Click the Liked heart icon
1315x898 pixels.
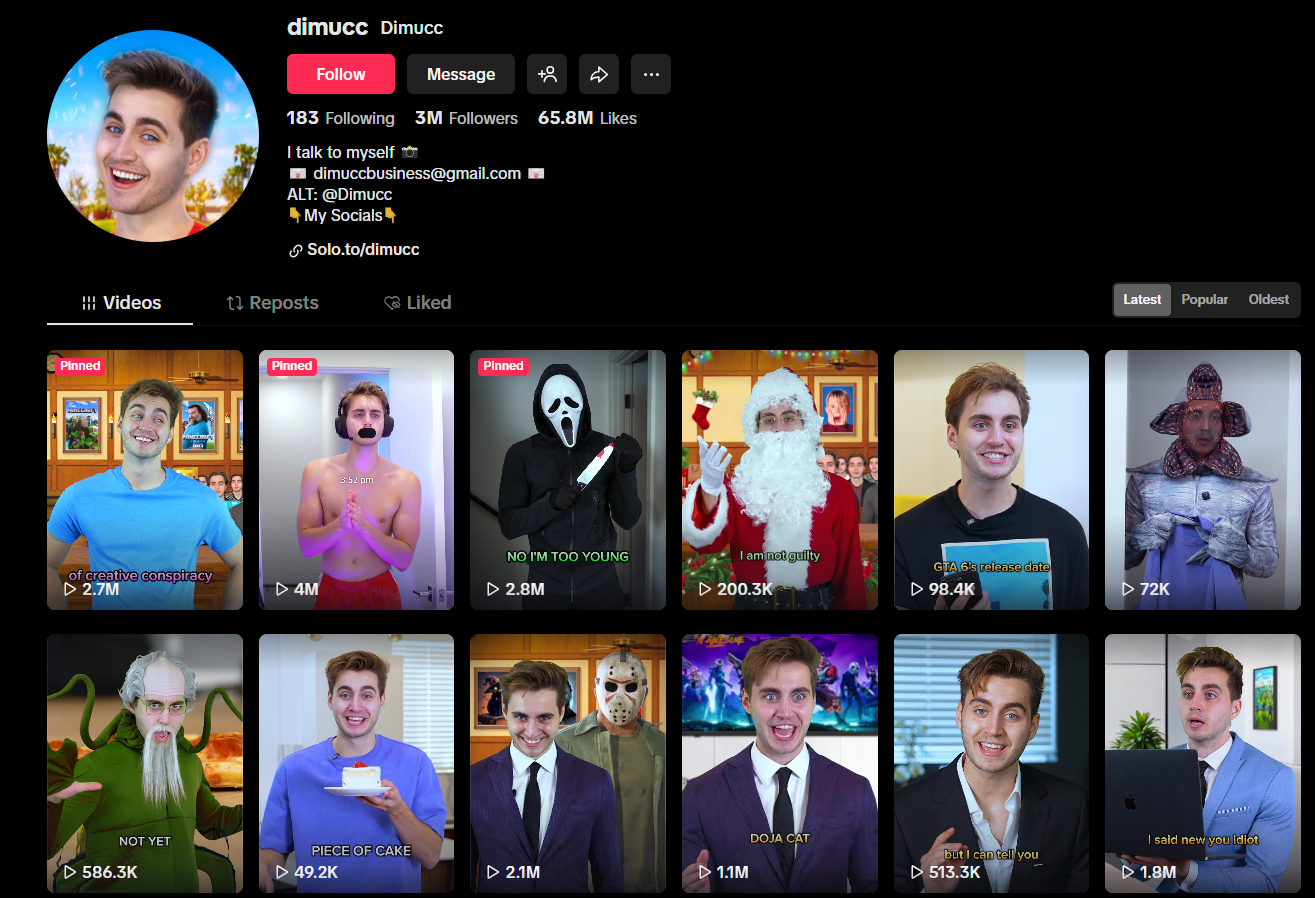pyautogui.click(x=392, y=302)
